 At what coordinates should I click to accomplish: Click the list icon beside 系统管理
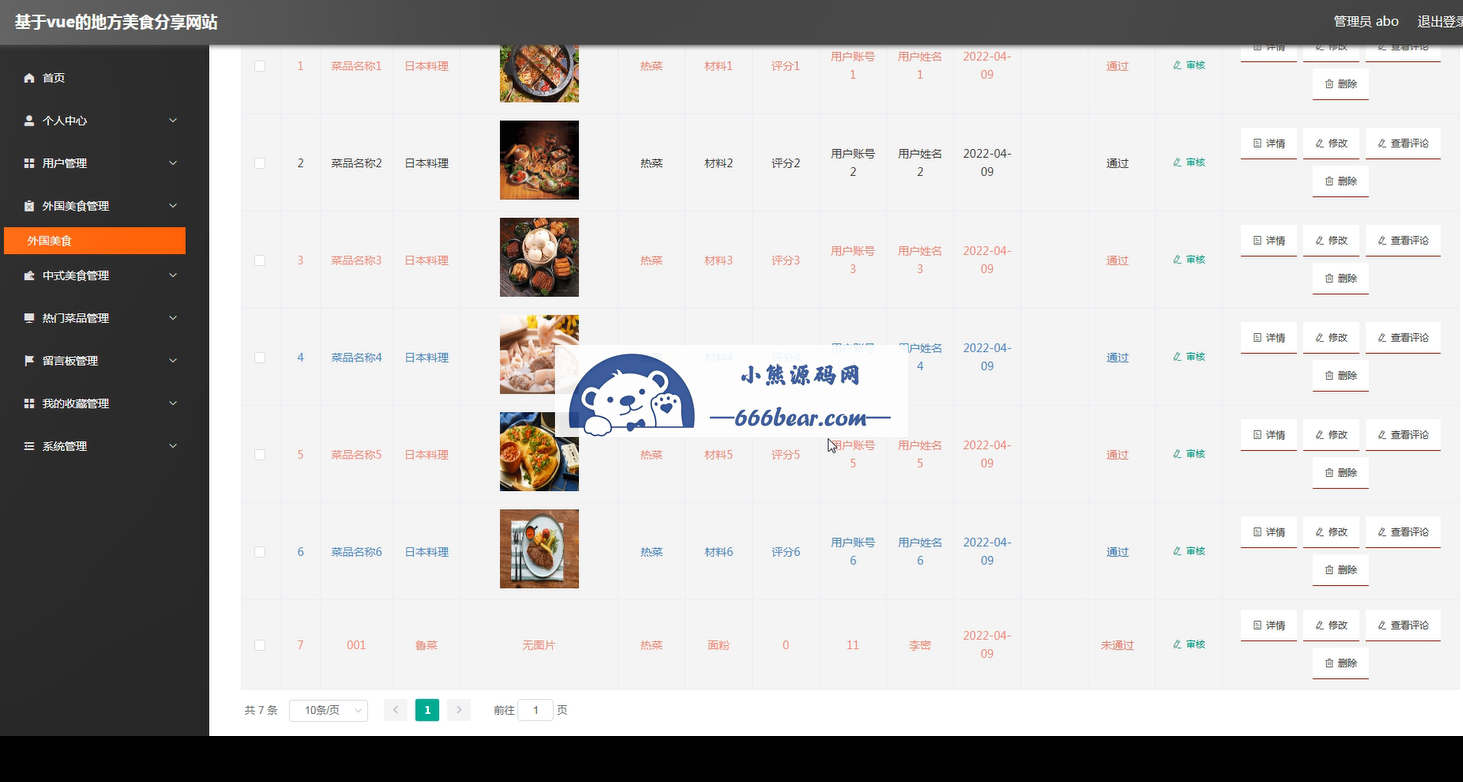pos(29,446)
